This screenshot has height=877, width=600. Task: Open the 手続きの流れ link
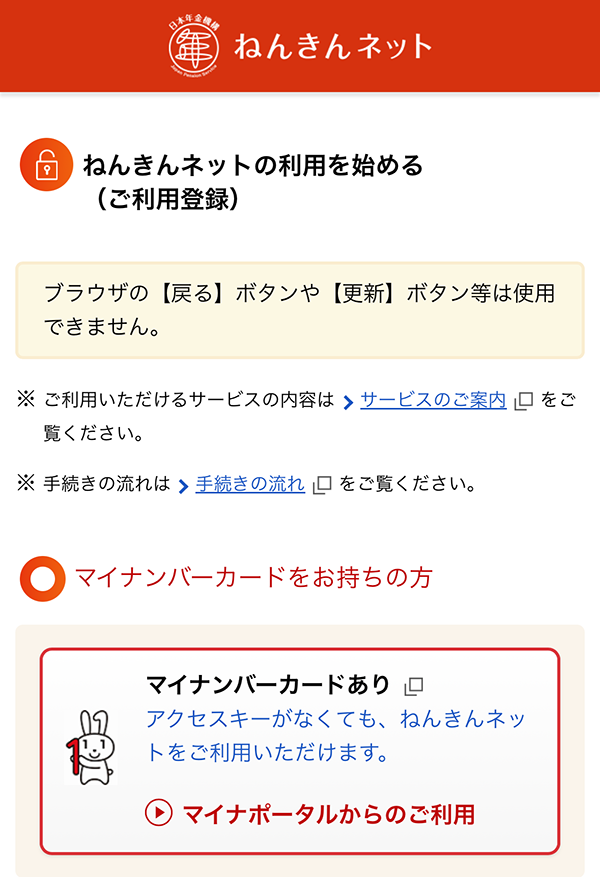pyautogui.click(x=250, y=484)
